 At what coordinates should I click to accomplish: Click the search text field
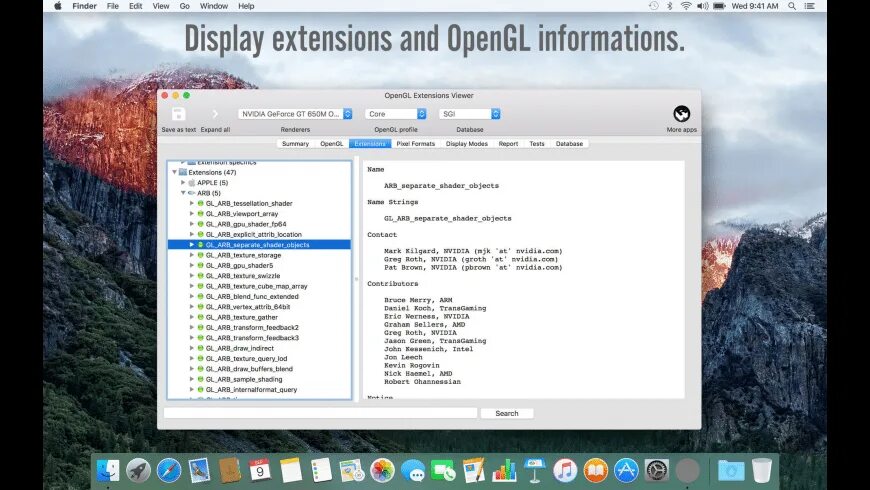click(x=320, y=413)
